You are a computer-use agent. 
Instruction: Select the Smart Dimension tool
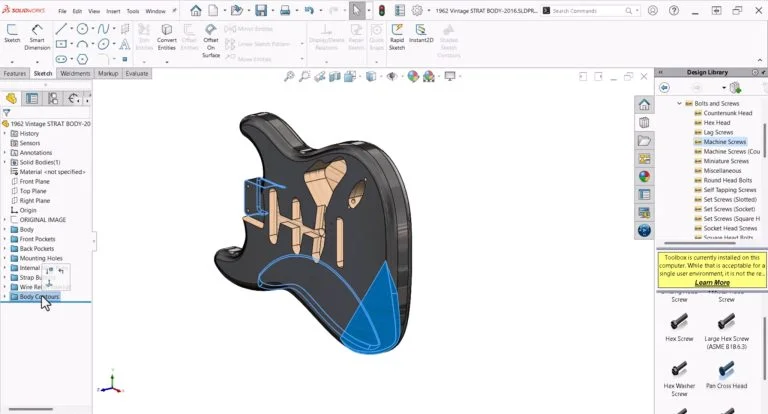pyautogui.click(x=37, y=38)
